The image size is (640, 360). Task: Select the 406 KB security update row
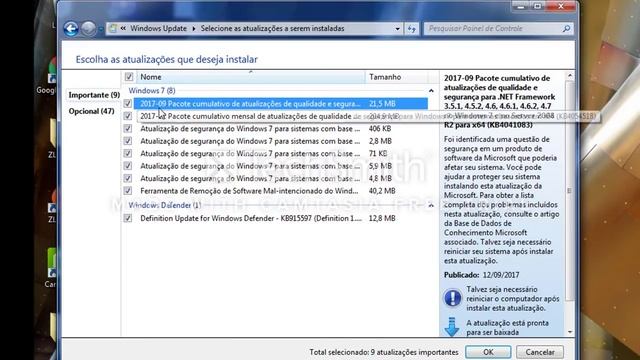281,129
